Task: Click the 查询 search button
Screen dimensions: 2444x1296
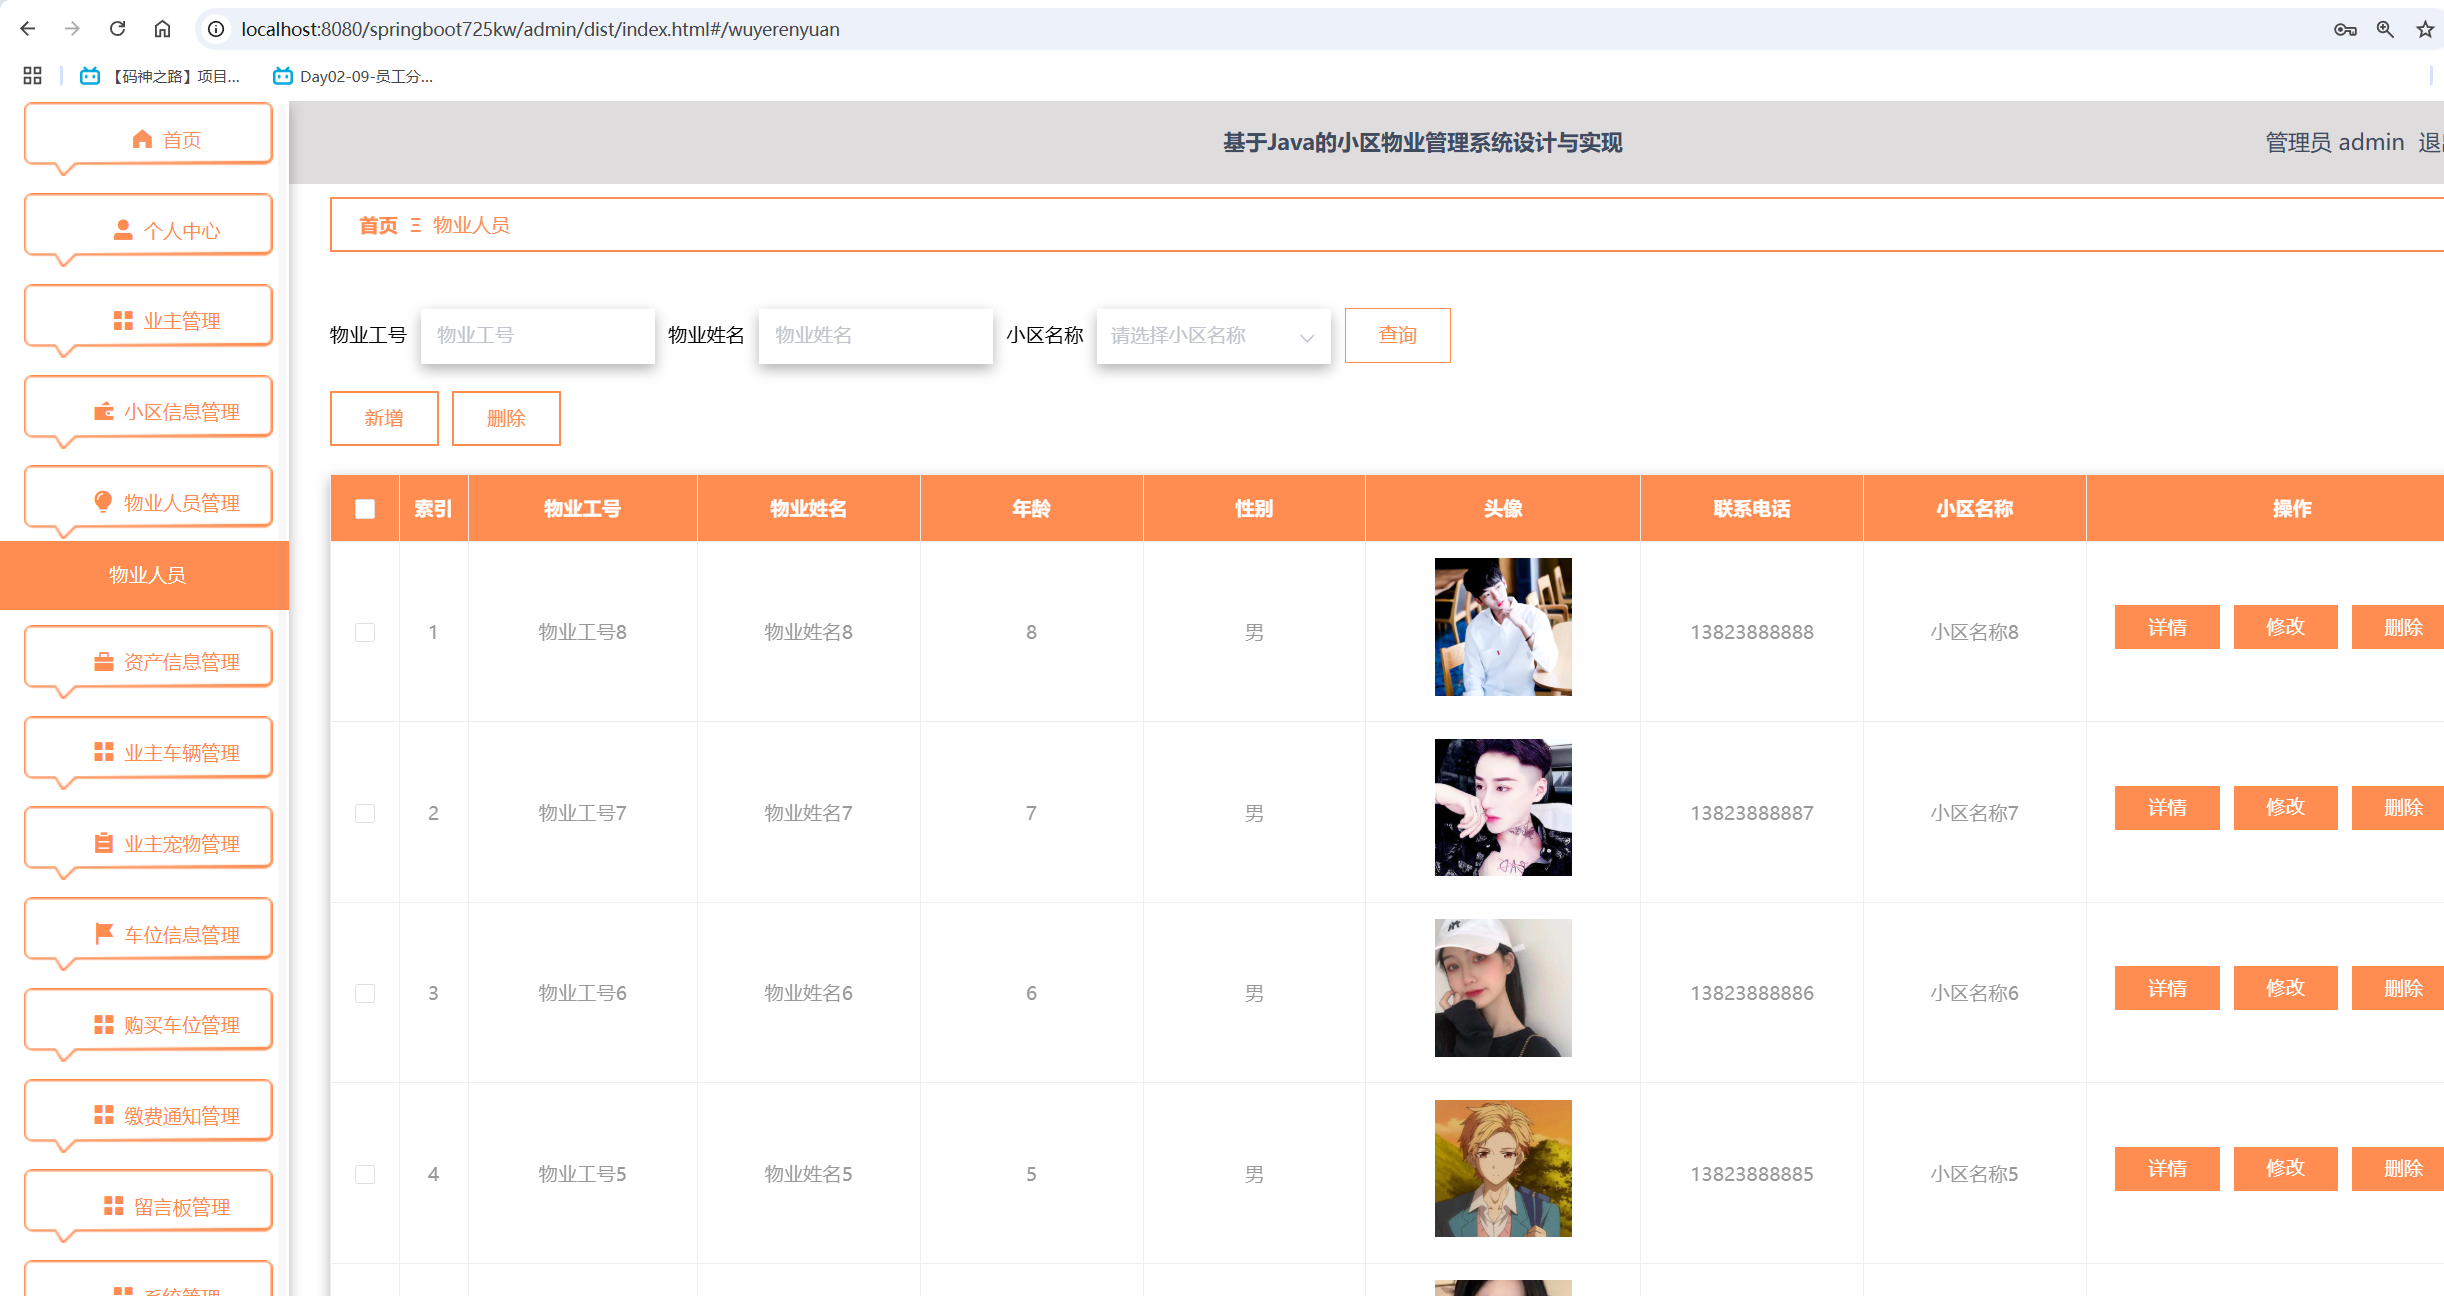Action: click(x=1397, y=336)
